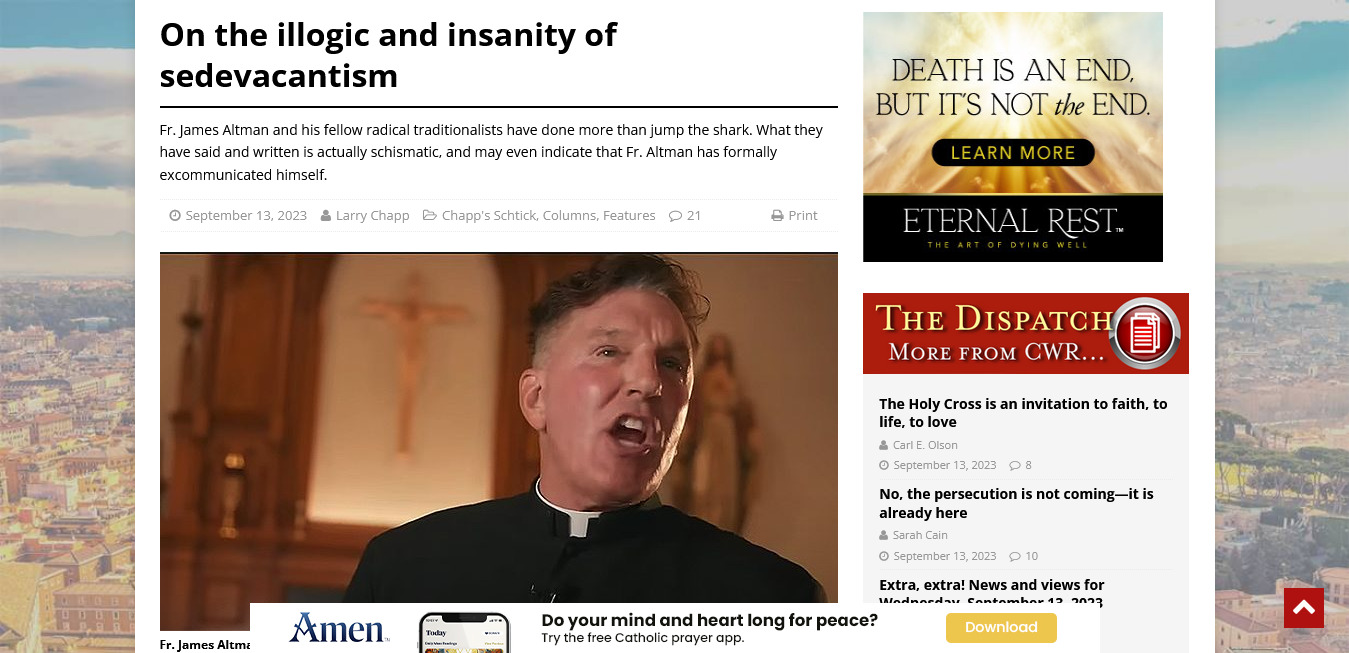Click the red scroll-to-top arrow button
Image resolution: width=1349 pixels, height=653 pixels.
[1303, 608]
